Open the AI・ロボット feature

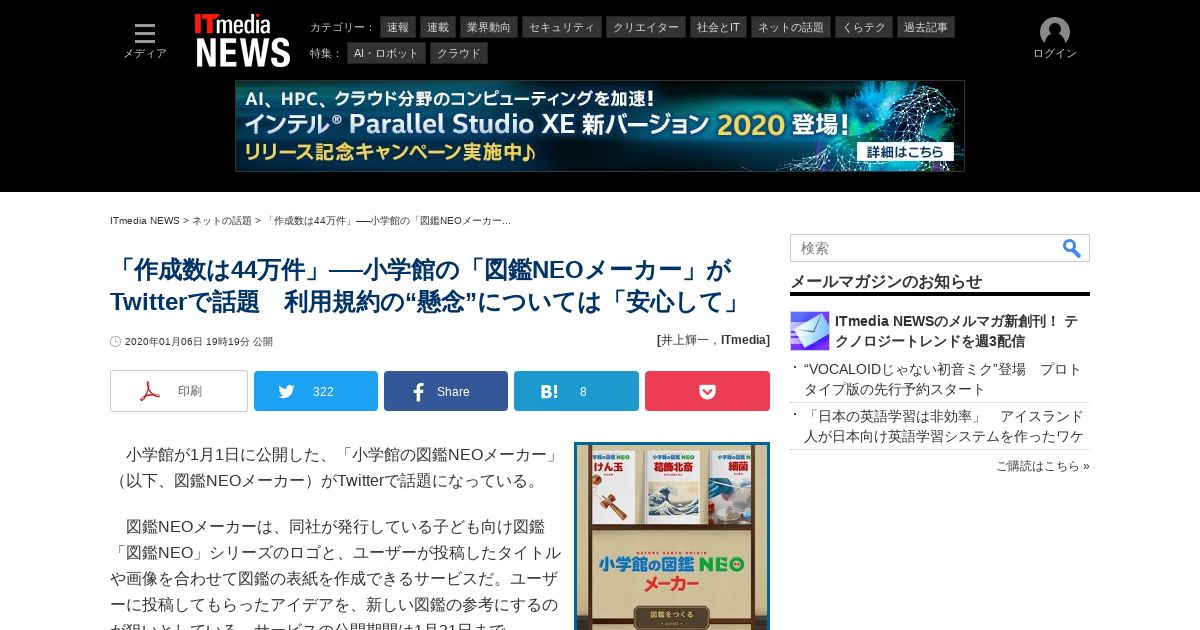[386, 53]
